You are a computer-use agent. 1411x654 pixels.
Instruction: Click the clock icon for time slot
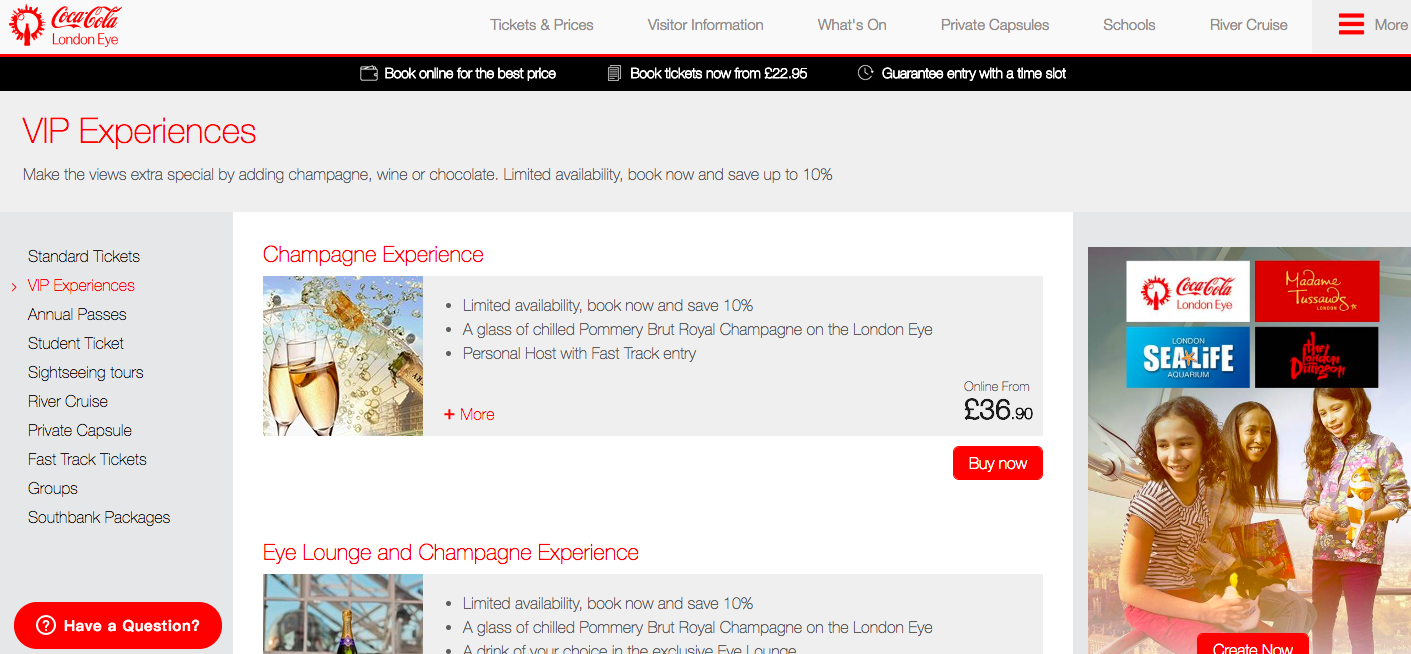point(865,73)
